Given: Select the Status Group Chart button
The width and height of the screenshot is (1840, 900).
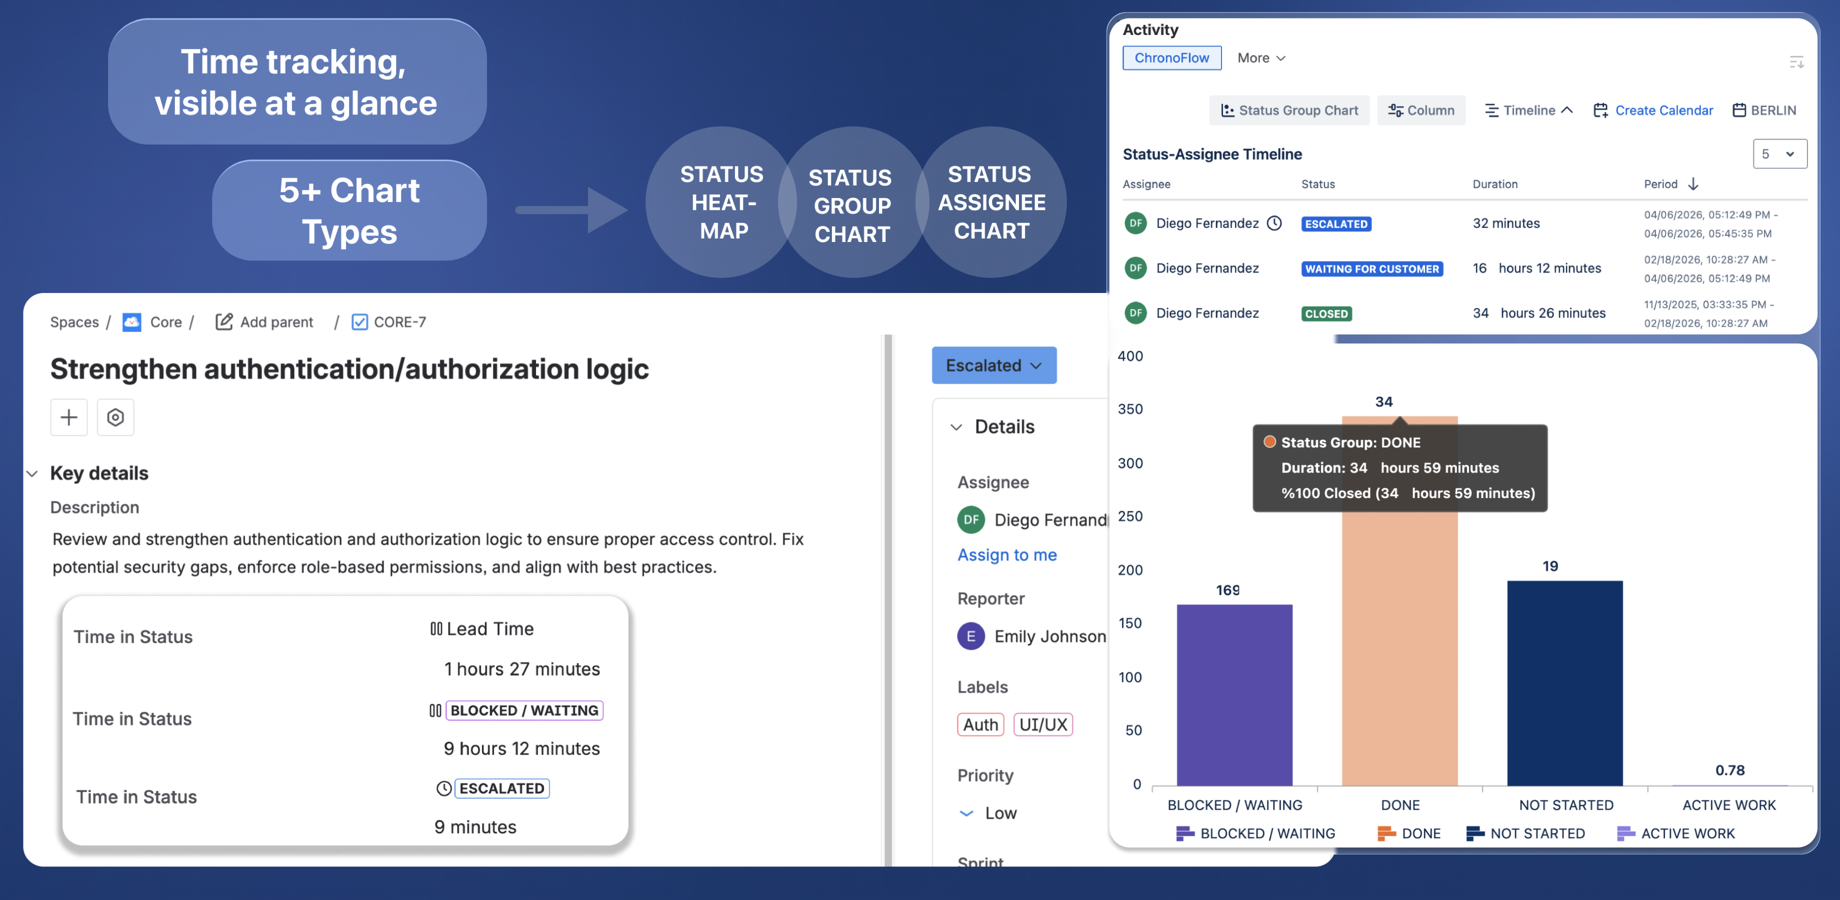Looking at the screenshot, I should [1289, 110].
